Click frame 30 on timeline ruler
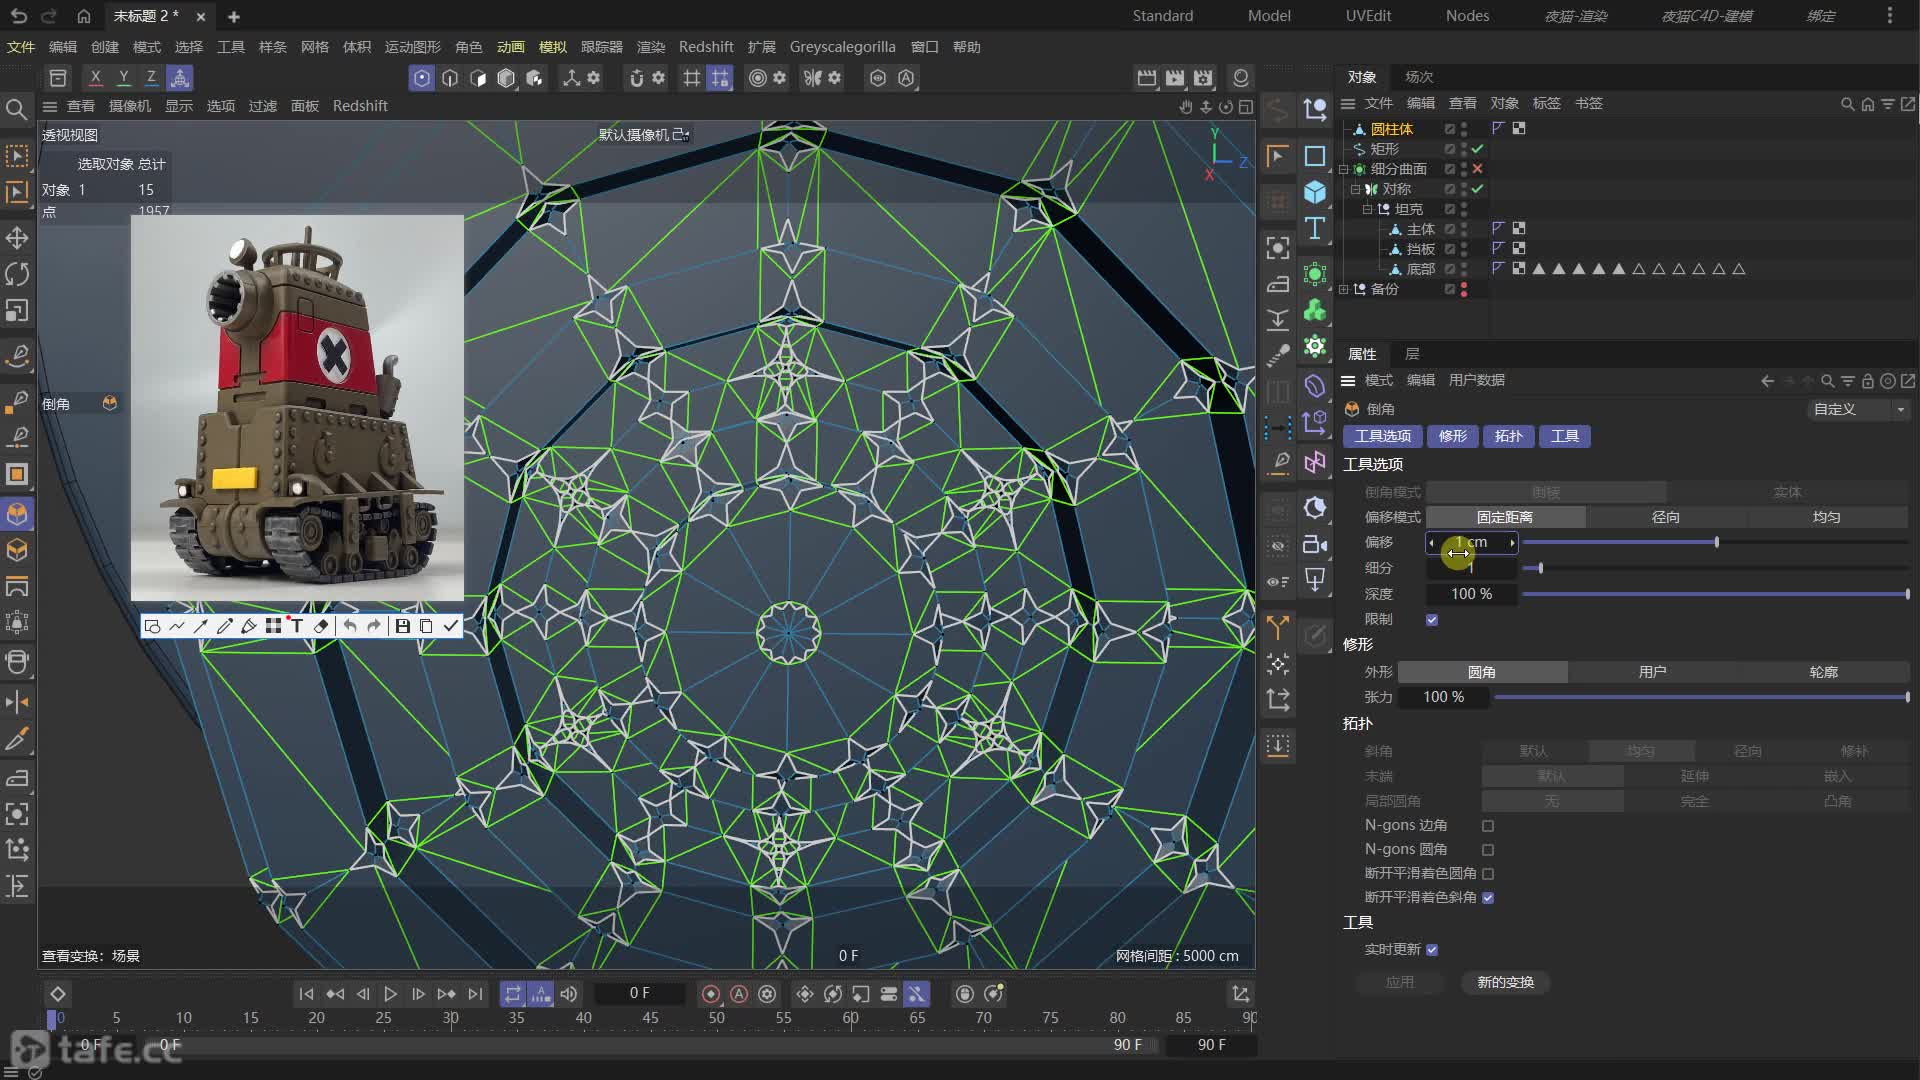This screenshot has width=1920, height=1080. (451, 1018)
